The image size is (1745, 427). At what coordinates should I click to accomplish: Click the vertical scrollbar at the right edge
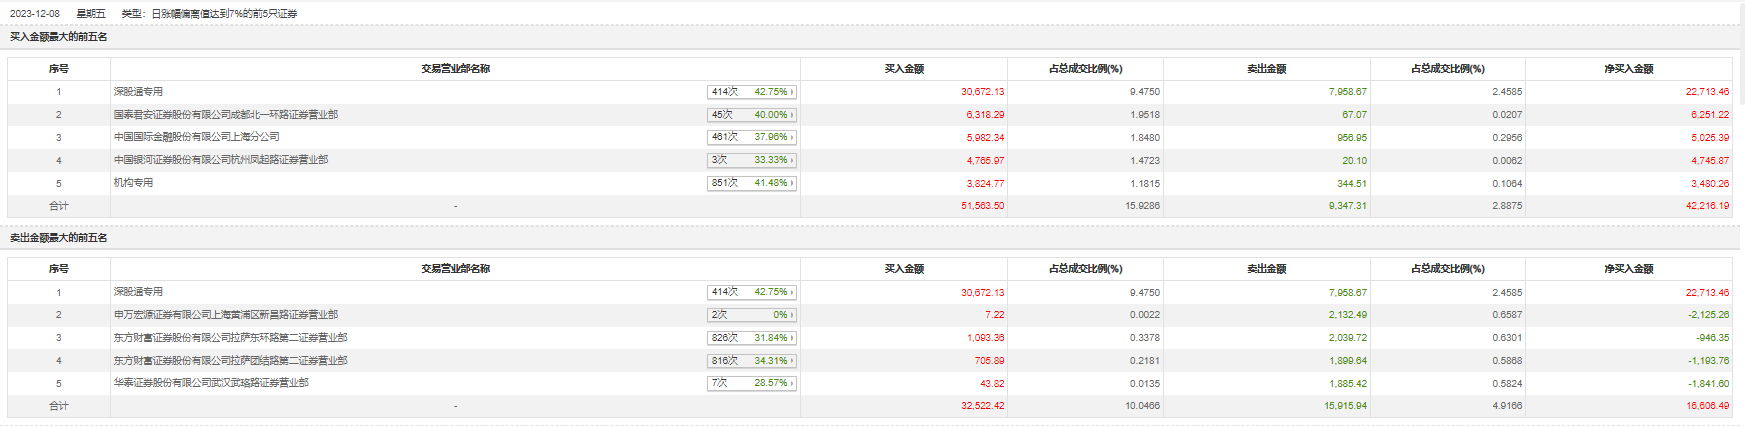(x=1741, y=60)
